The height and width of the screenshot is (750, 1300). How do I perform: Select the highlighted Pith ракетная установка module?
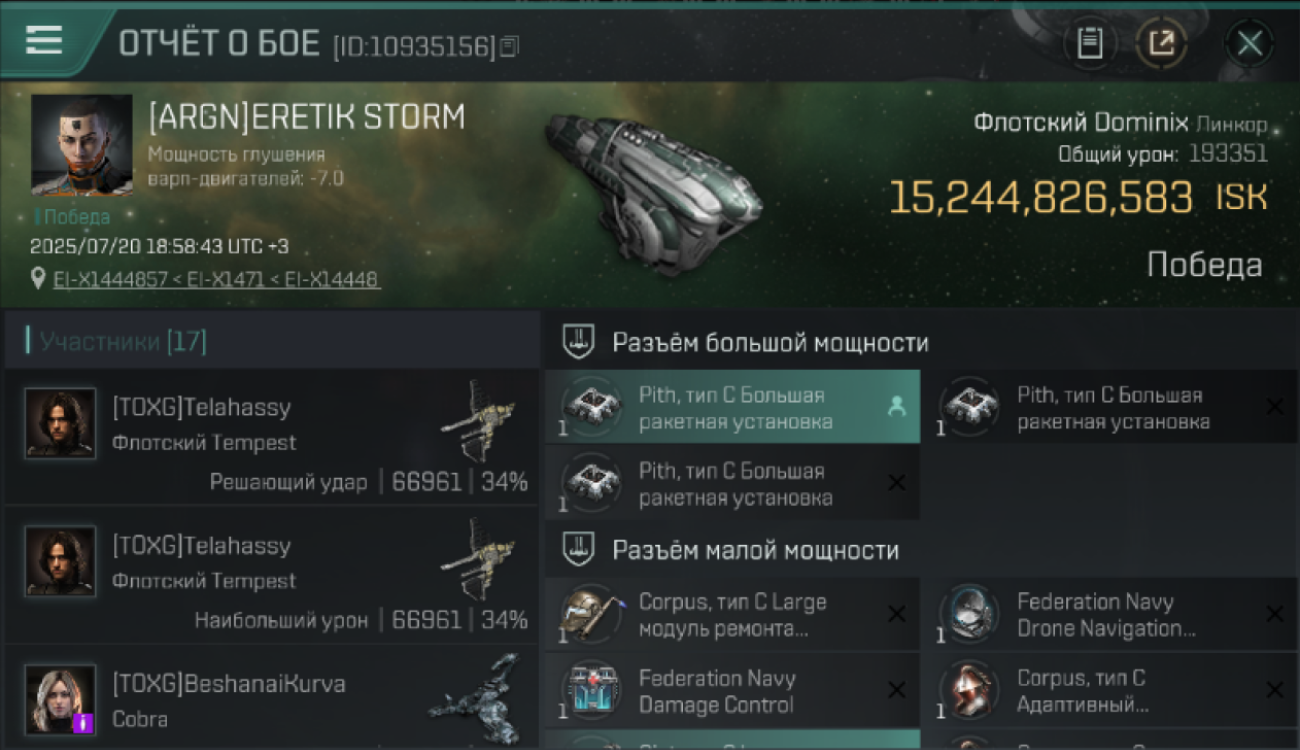[x=732, y=407]
